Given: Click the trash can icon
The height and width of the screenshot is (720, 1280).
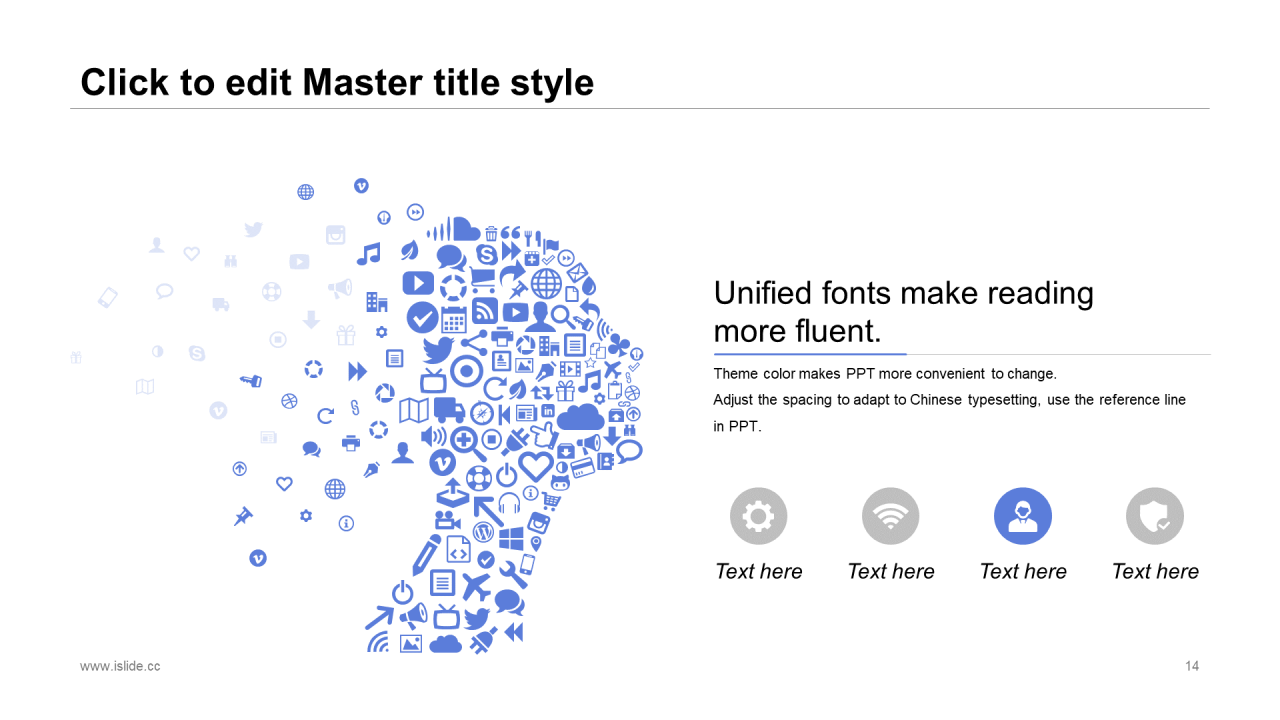Looking at the screenshot, I should pyautogui.click(x=491, y=233).
